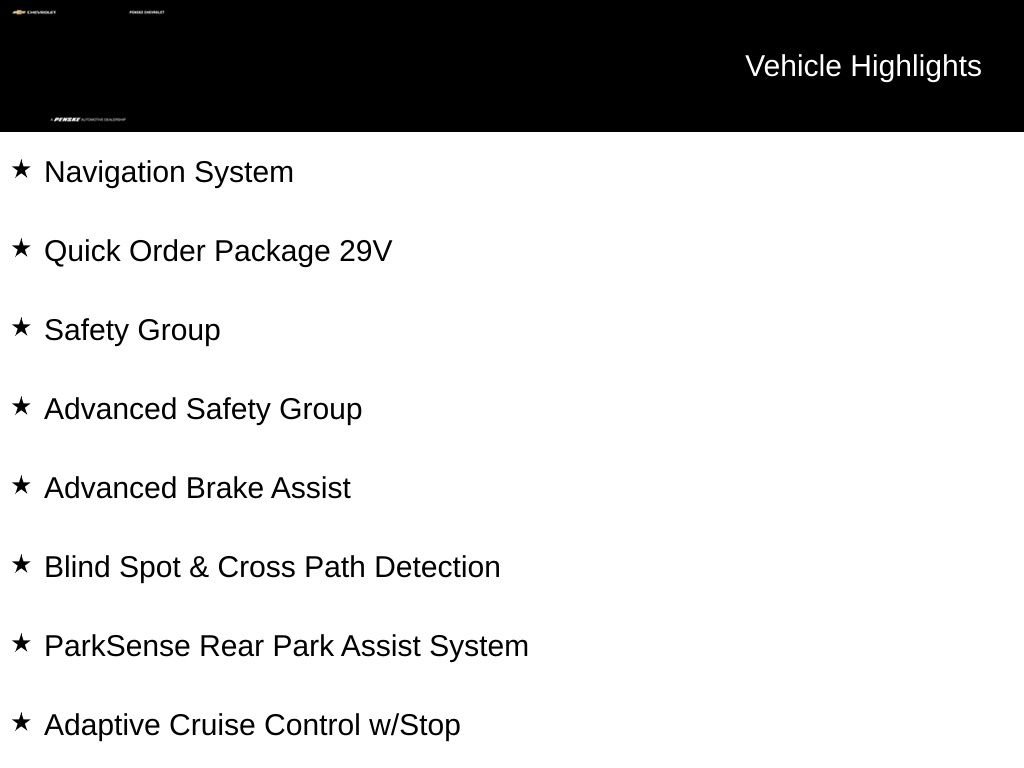Click Adaptive Cruise Control w/Stop text
The image size is (1024, 768).
point(252,726)
